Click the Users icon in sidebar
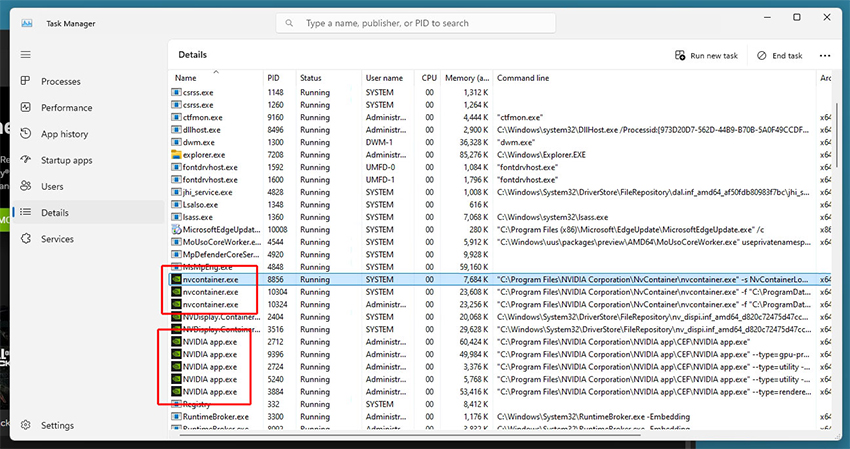The image size is (850, 449). tap(25, 186)
